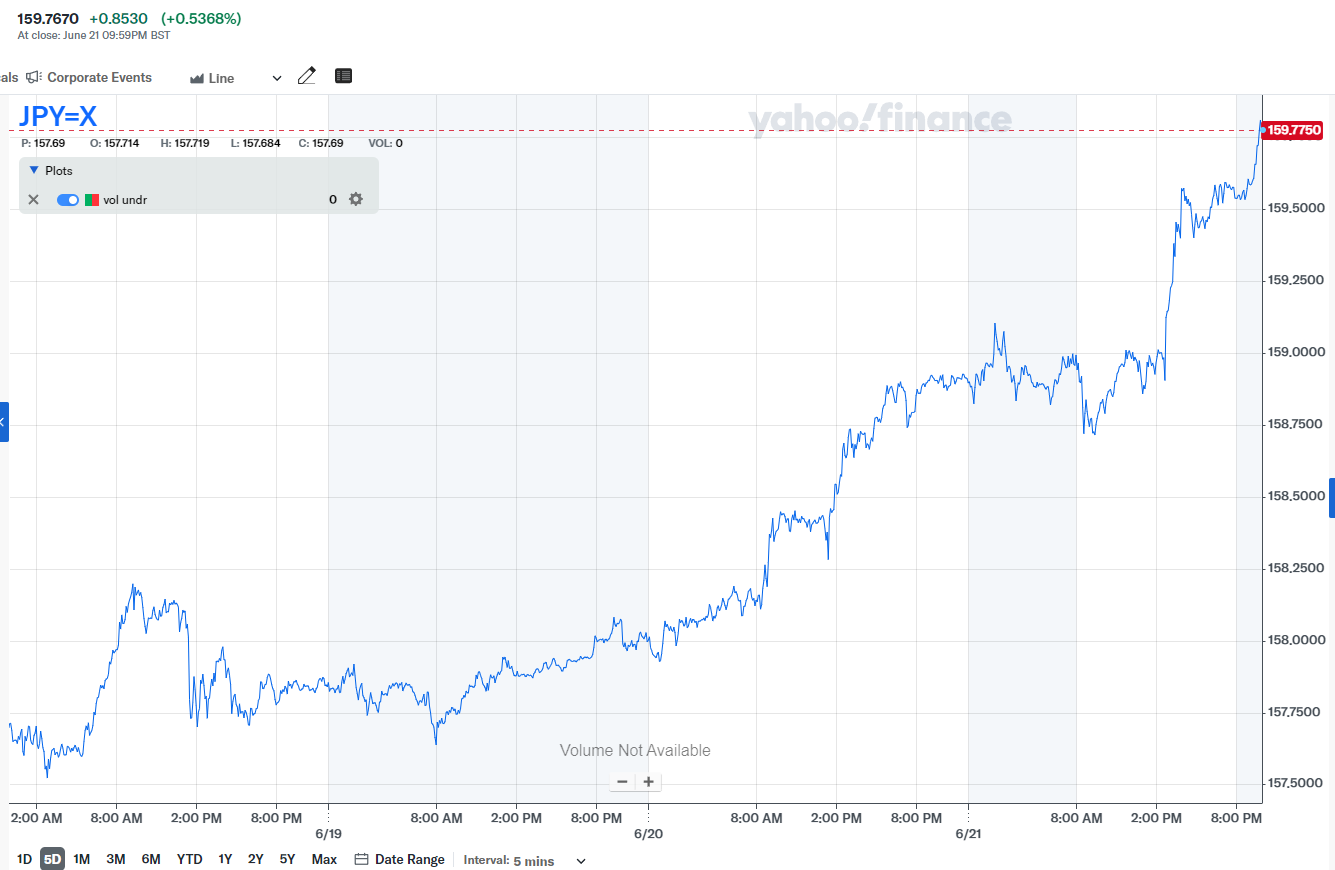Viewport: 1335px width, 870px height.
Task: Collapse the Plots panel triangle
Action: click(x=34, y=171)
